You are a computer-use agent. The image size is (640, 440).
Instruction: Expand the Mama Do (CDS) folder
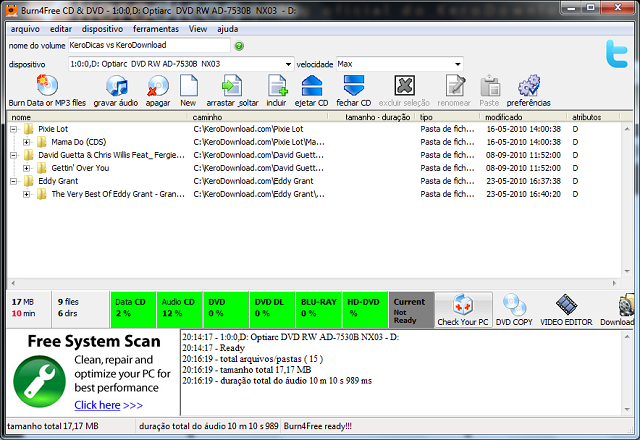coord(27,142)
